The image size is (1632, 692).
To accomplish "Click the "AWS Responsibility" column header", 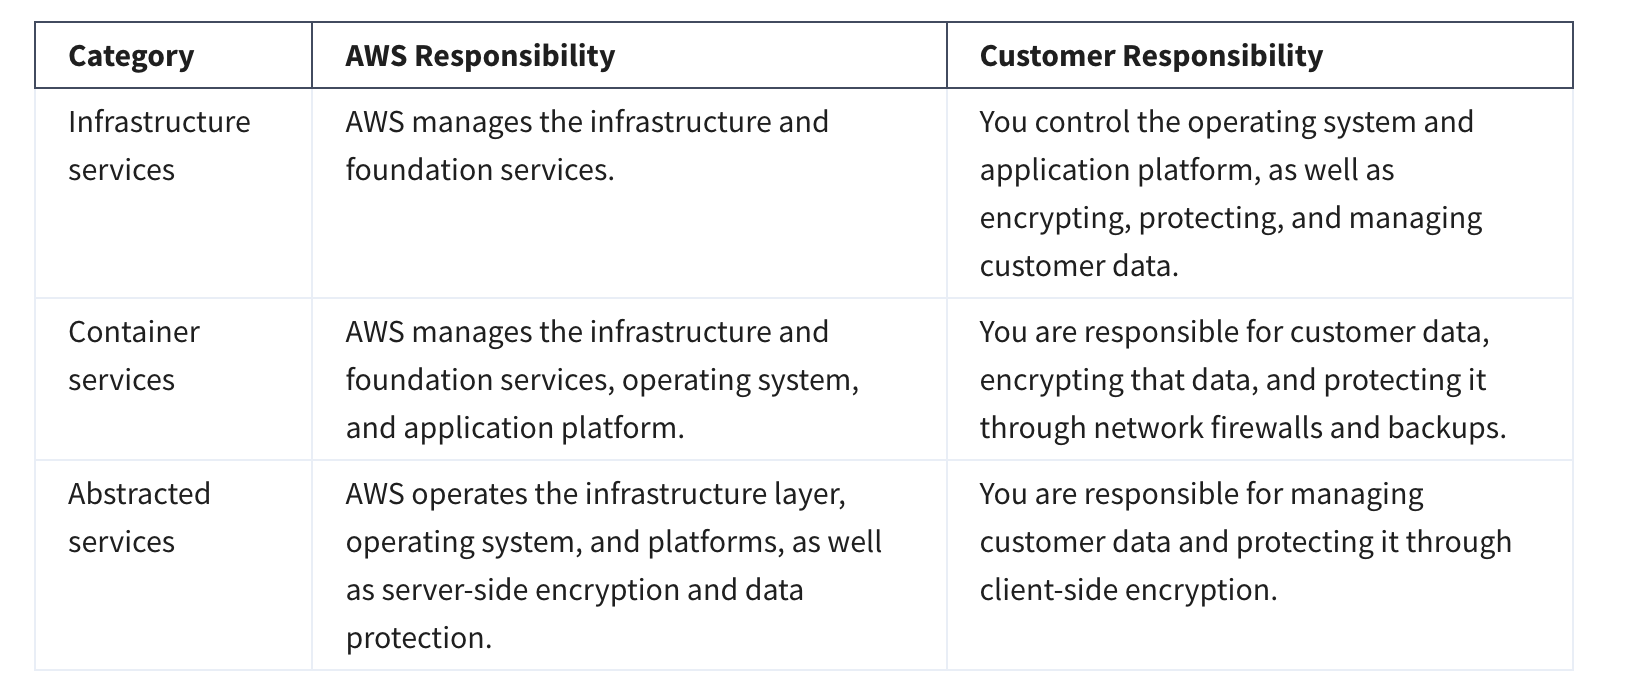I will click(480, 56).
